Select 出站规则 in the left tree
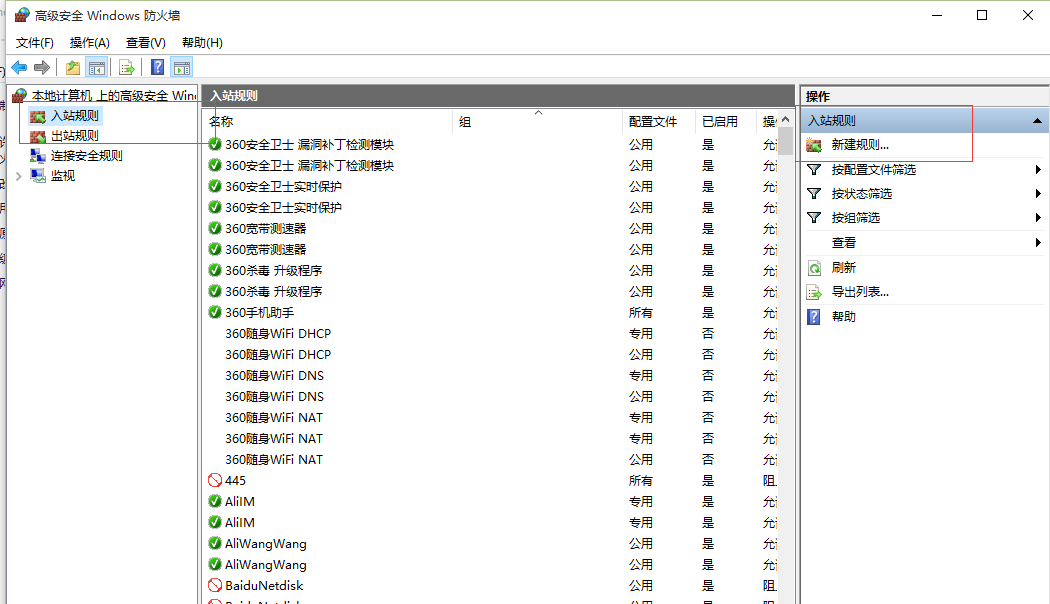The height and width of the screenshot is (604, 1050). click(x=75, y=136)
